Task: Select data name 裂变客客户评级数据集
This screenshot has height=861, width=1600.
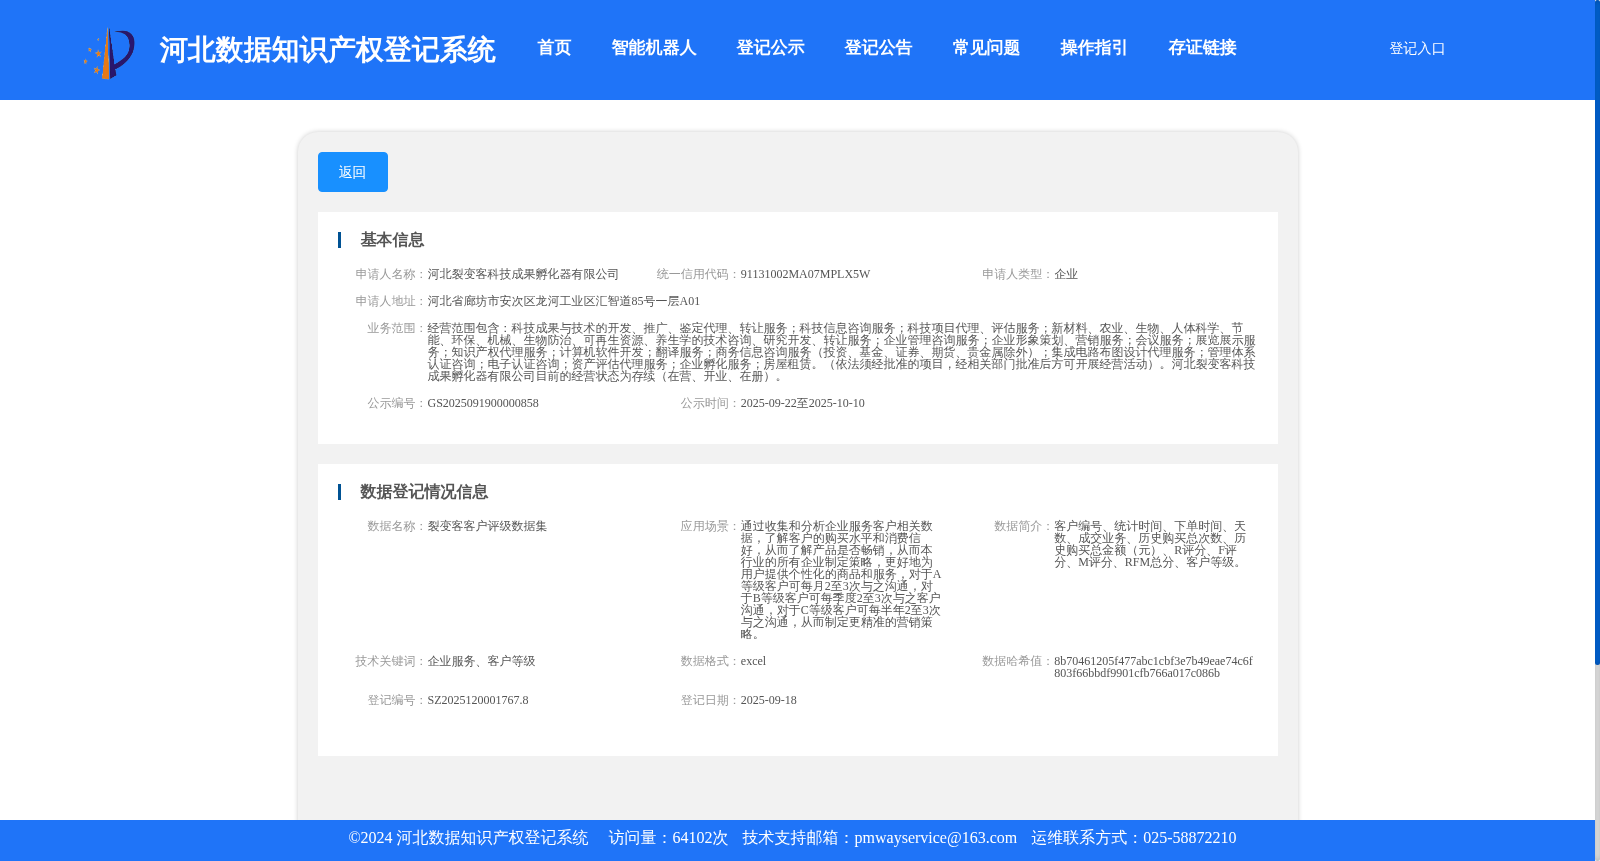Action: tap(487, 526)
